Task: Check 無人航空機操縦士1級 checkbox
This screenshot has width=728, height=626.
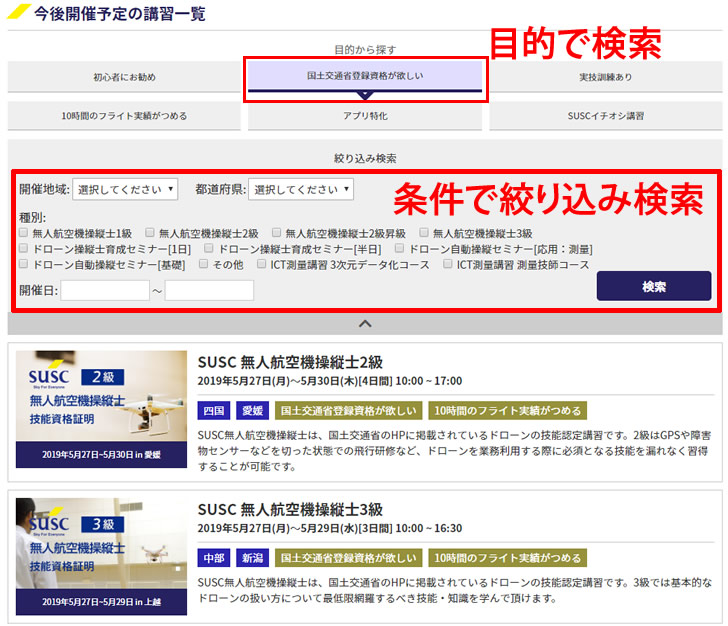Action: 24,232
